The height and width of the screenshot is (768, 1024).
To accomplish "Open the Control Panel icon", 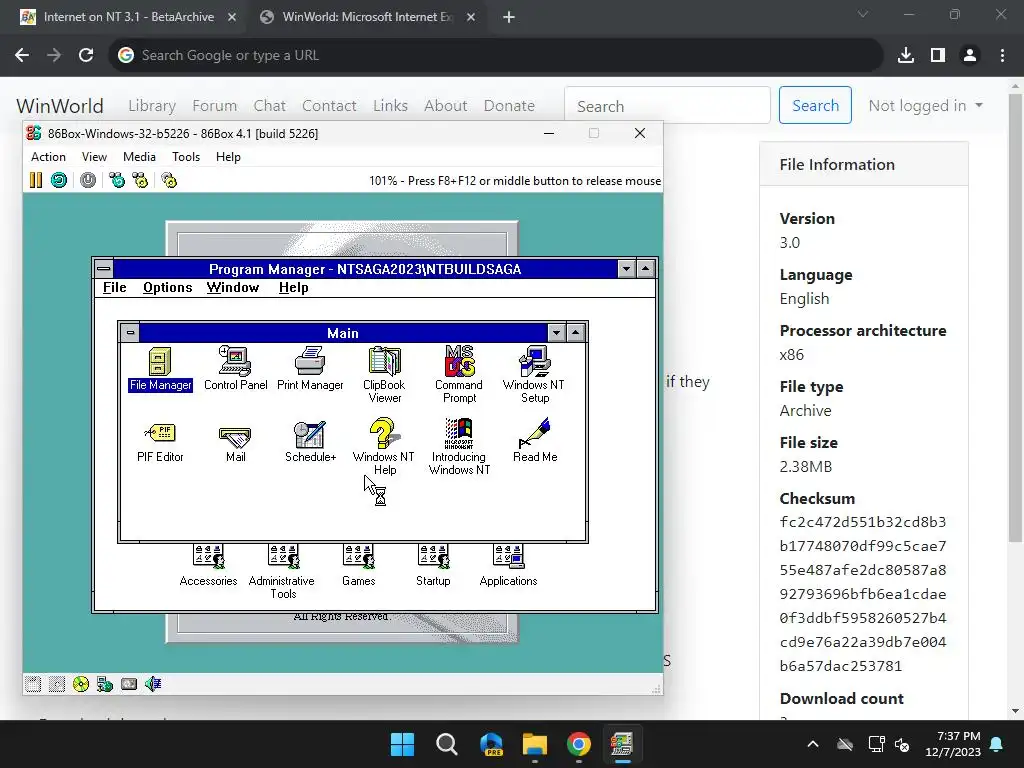I will 236,369.
